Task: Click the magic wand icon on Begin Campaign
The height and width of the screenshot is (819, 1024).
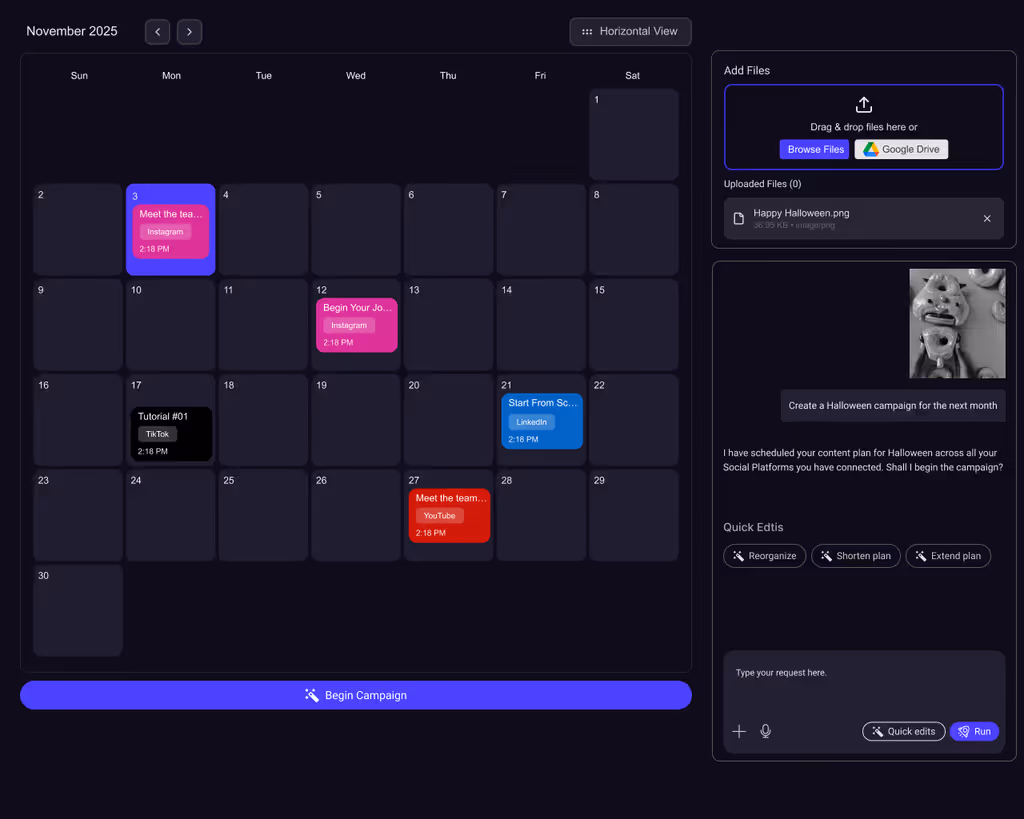Action: (x=311, y=694)
